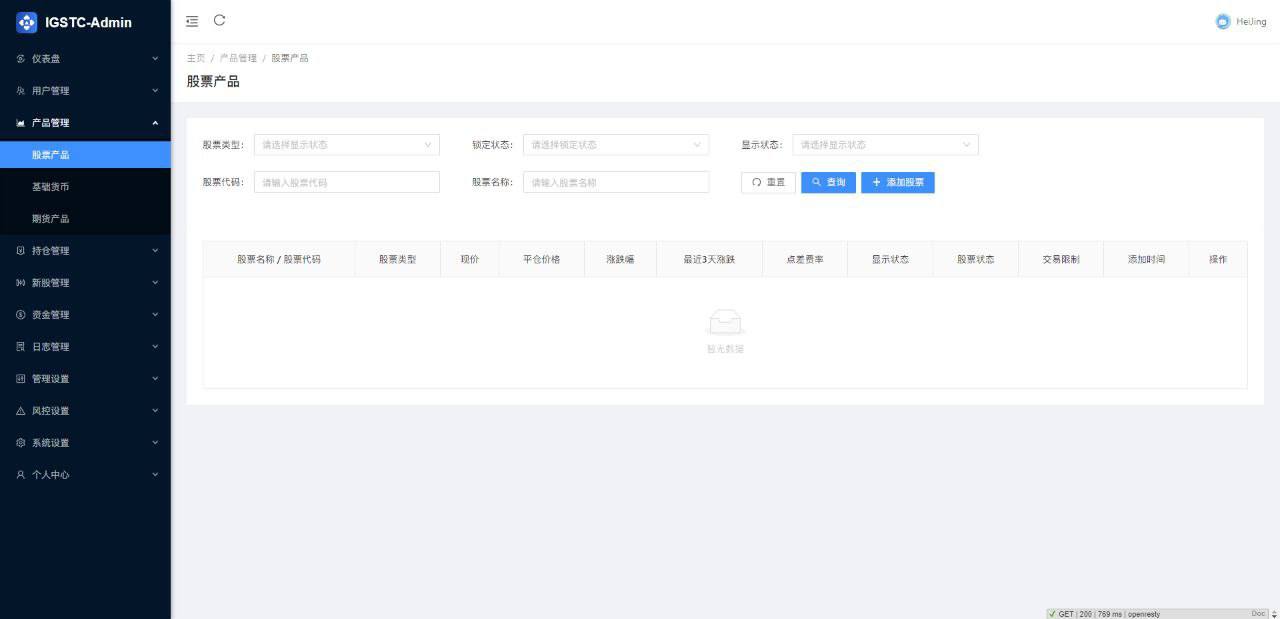Image resolution: width=1280 pixels, height=619 pixels.
Task: Click inside the 股票代码 input field
Action: 346,182
